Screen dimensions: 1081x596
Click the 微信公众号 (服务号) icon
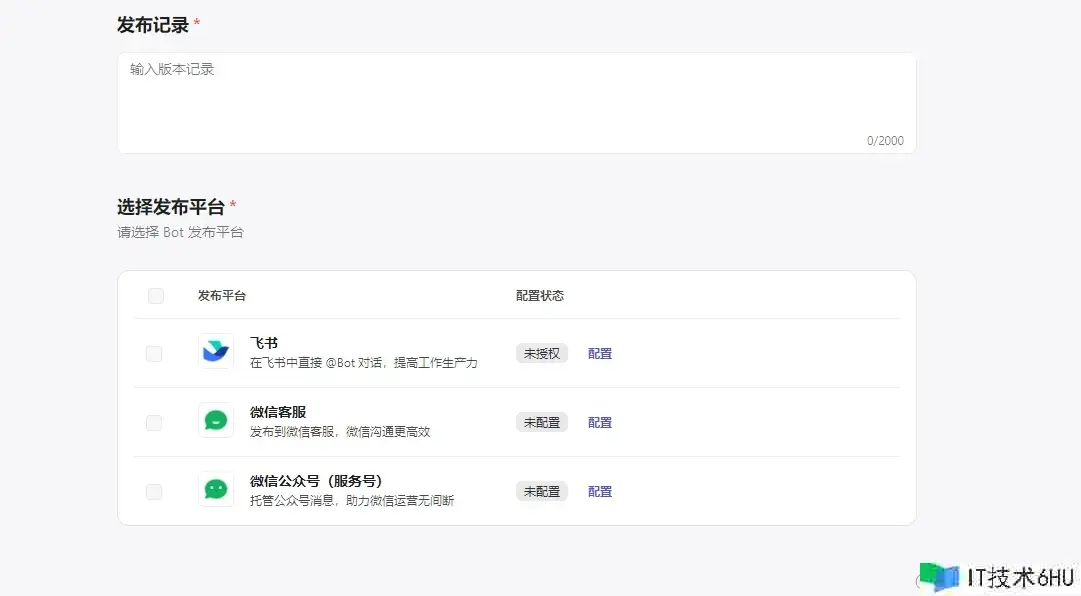[x=216, y=489]
